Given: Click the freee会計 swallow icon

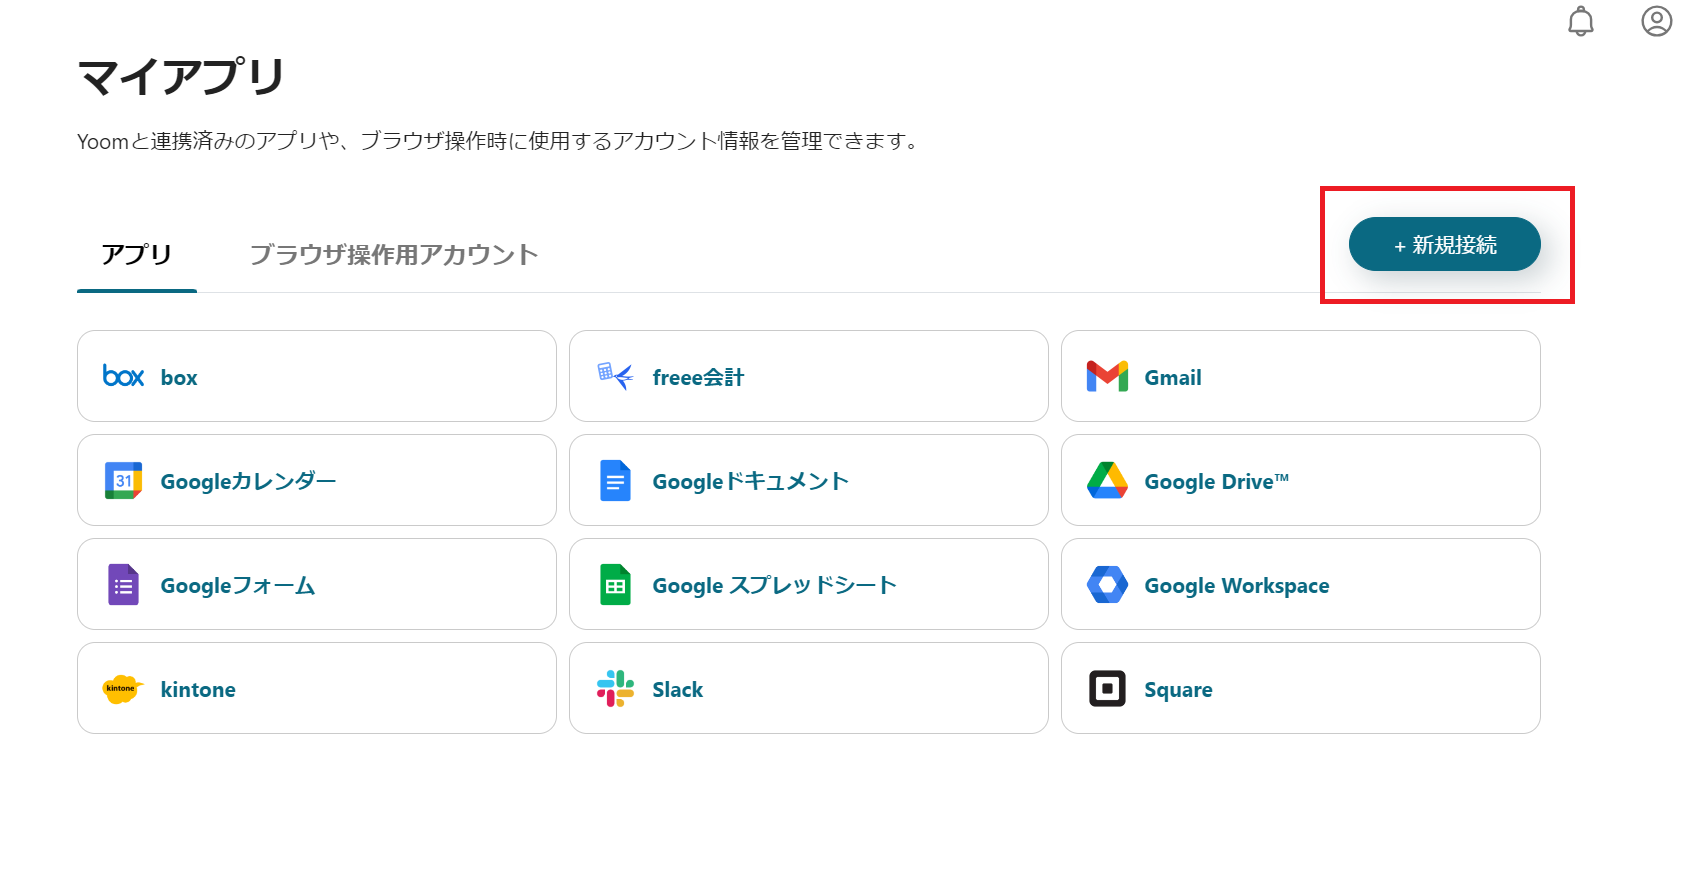Looking at the screenshot, I should click(x=615, y=376).
